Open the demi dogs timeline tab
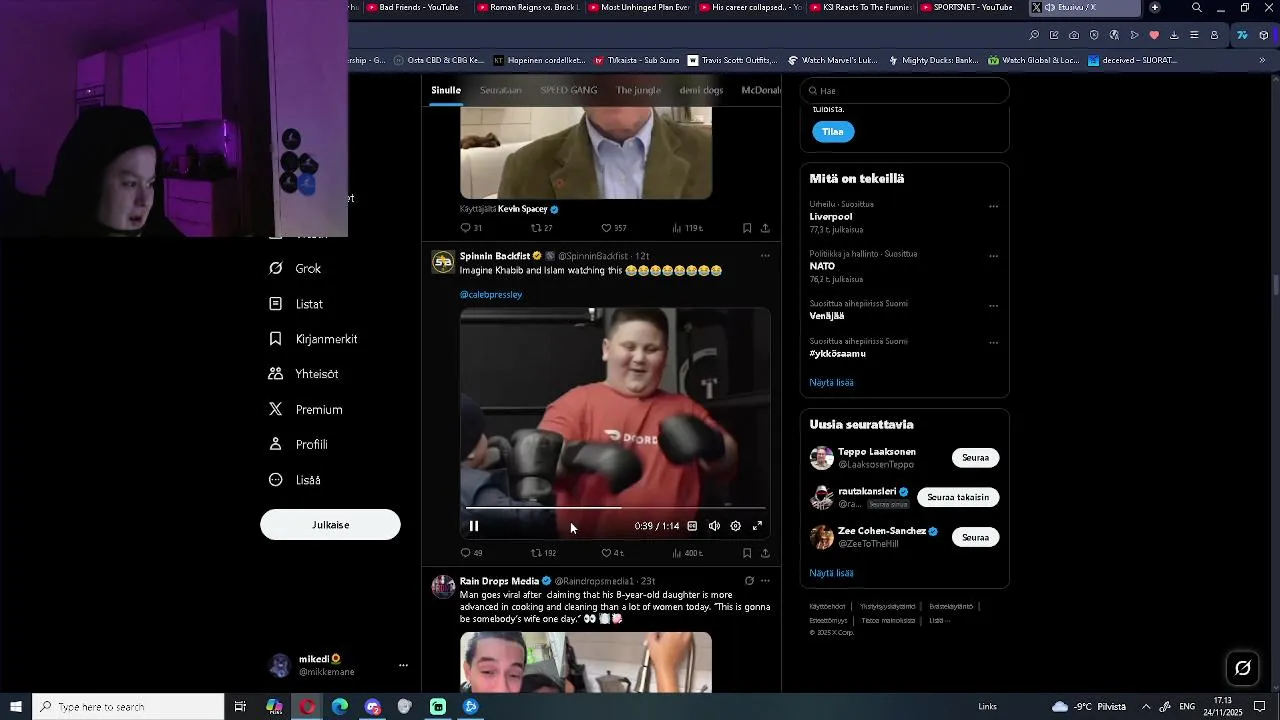 [x=701, y=90]
